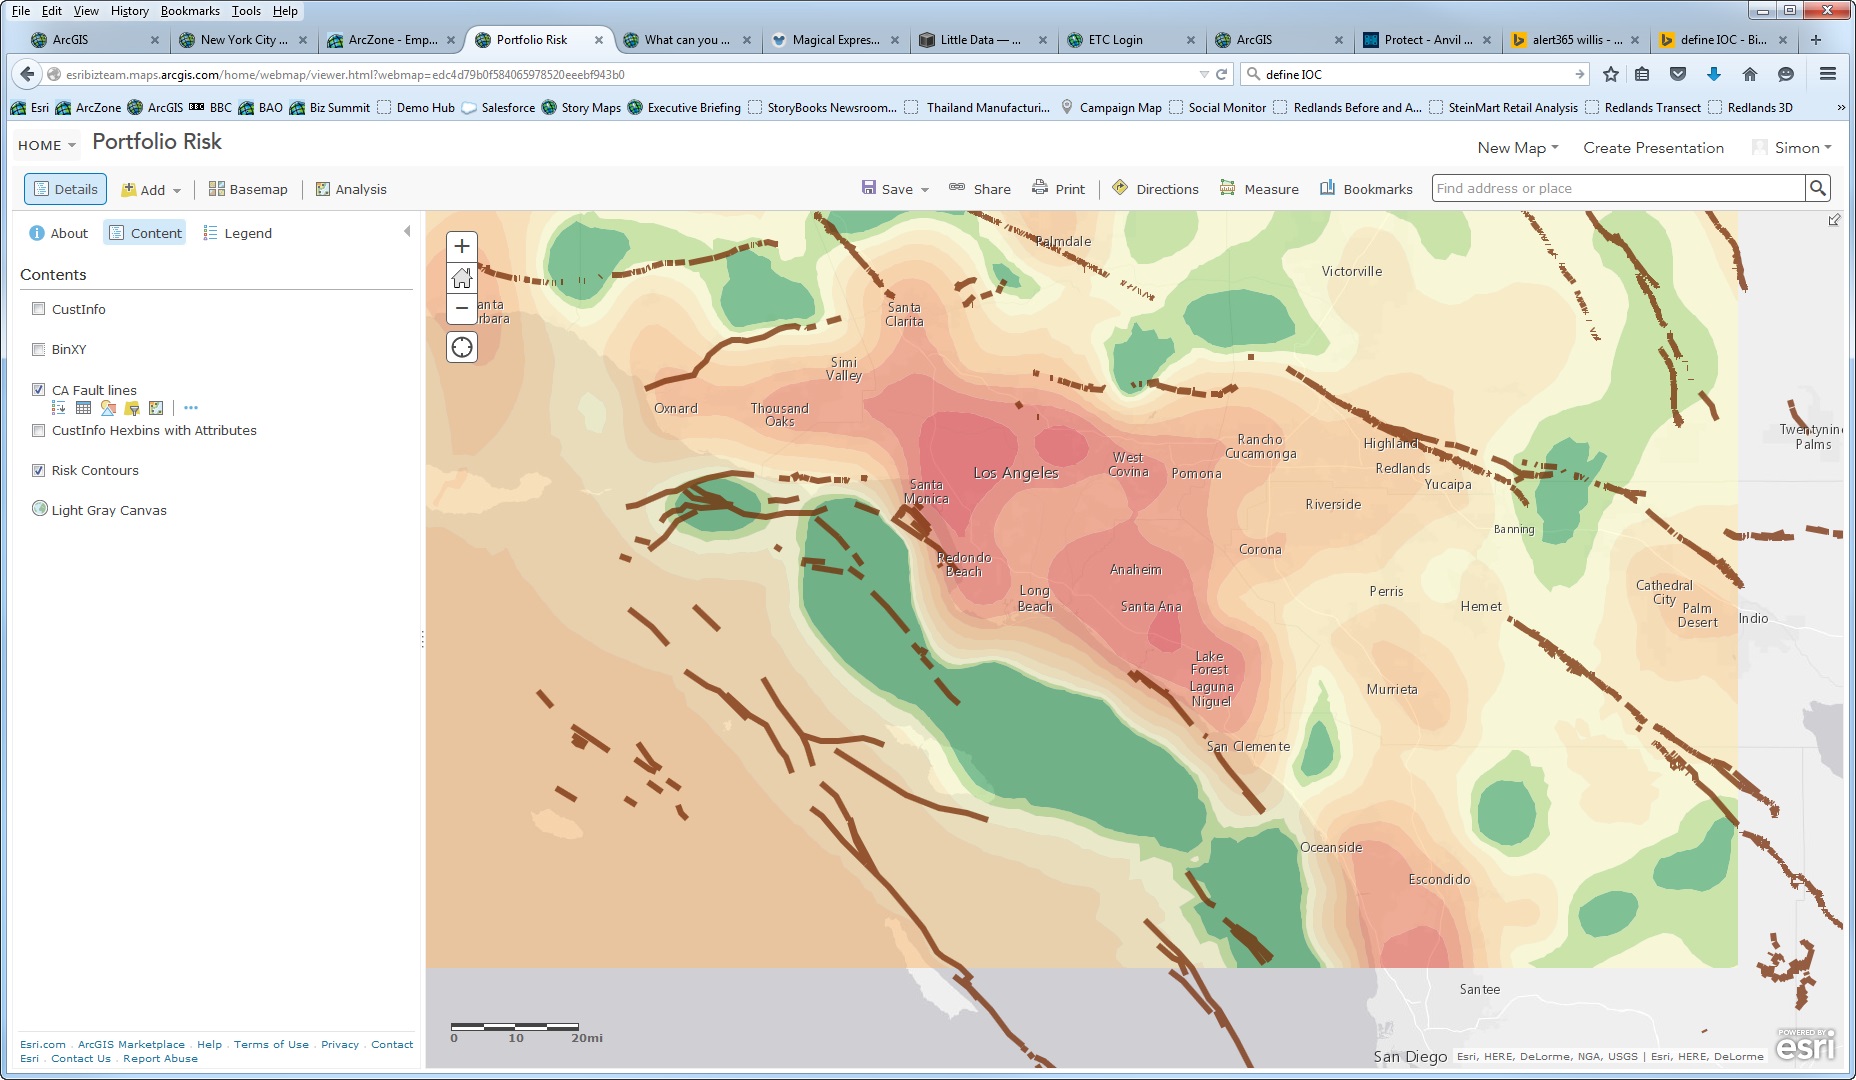The height and width of the screenshot is (1080, 1856).
Task: Save page to Pocket
Action: point(1678,74)
